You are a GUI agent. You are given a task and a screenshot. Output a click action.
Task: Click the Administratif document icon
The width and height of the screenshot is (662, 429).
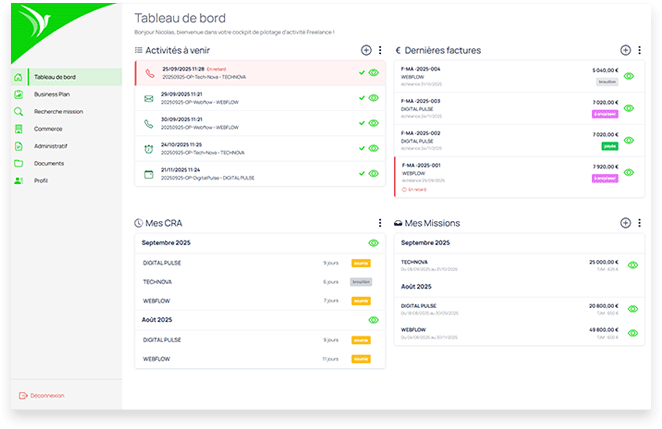pyautogui.click(x=18, y=146)
